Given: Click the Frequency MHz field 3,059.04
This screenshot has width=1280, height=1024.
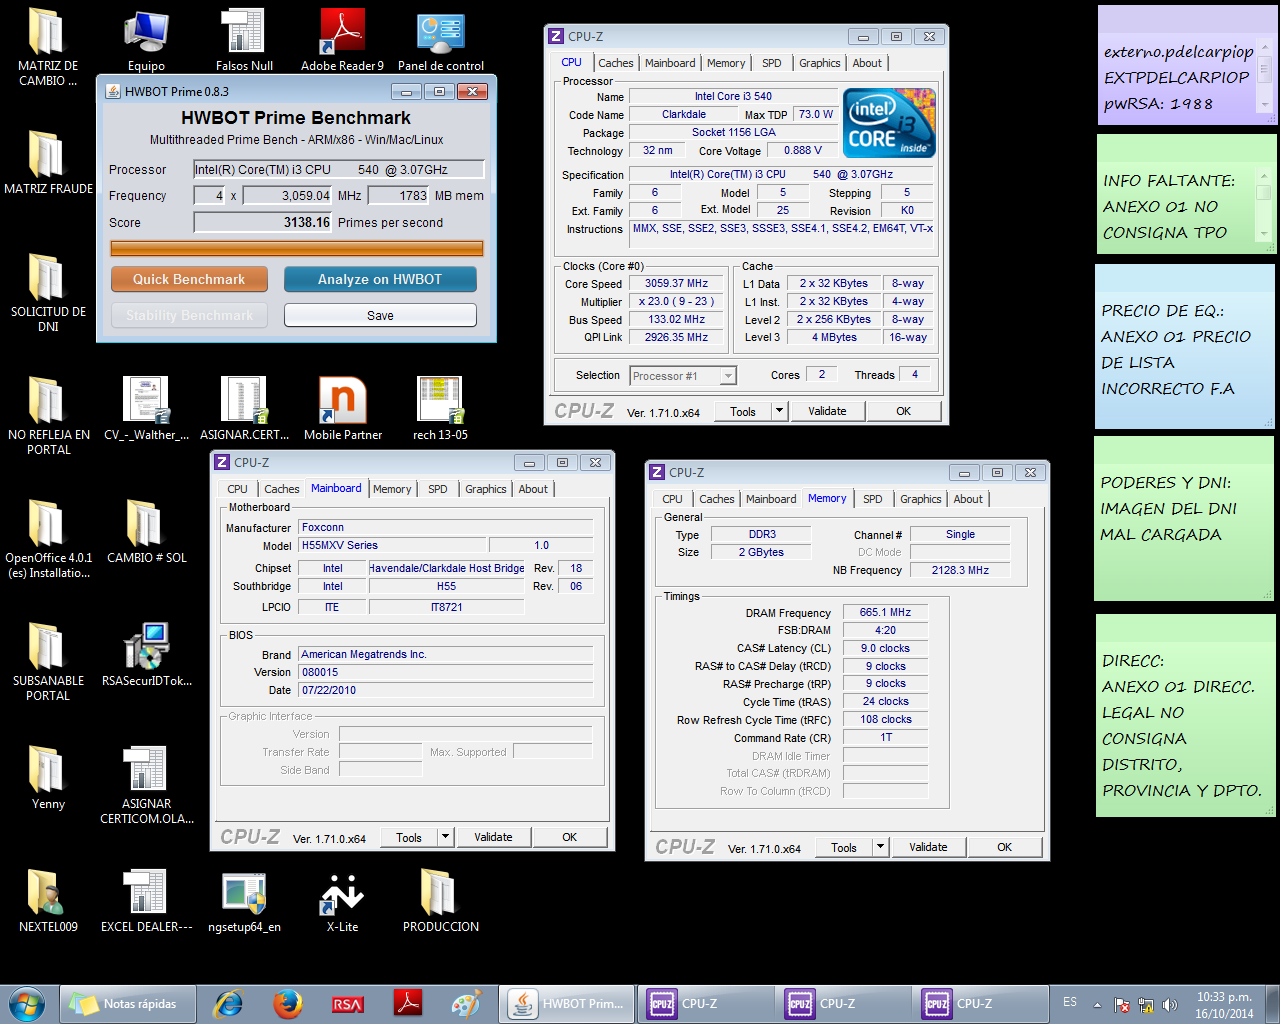Looking at the screenshot, I should click(x=288, y=196).
